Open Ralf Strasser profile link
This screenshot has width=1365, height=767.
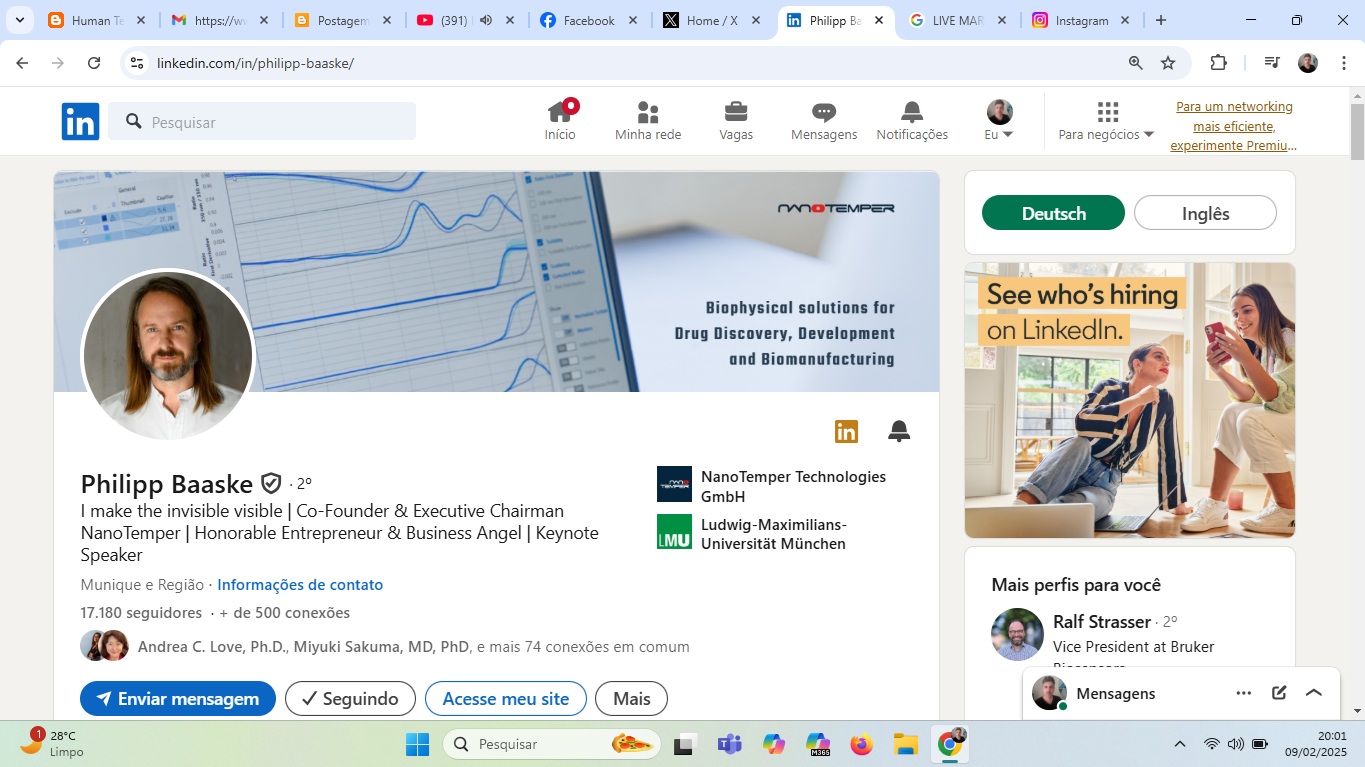click(1101, 622)
